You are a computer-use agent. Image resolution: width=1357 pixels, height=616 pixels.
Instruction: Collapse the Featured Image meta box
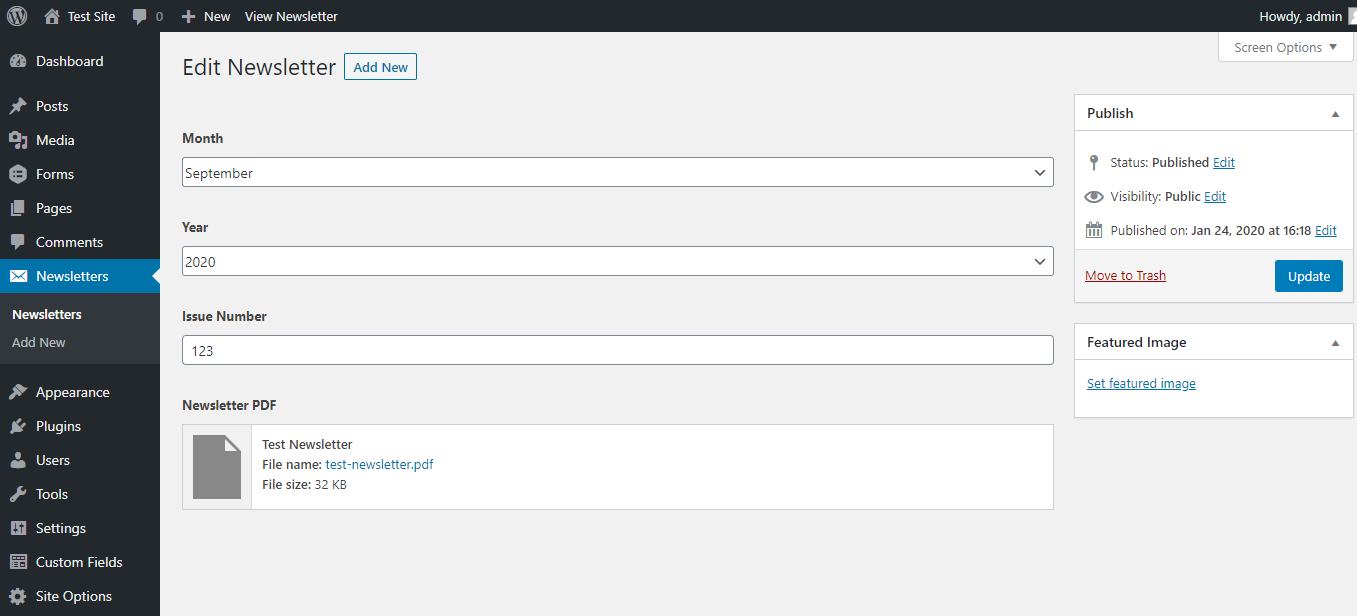pyautogui.click(x=1335, y=343)
